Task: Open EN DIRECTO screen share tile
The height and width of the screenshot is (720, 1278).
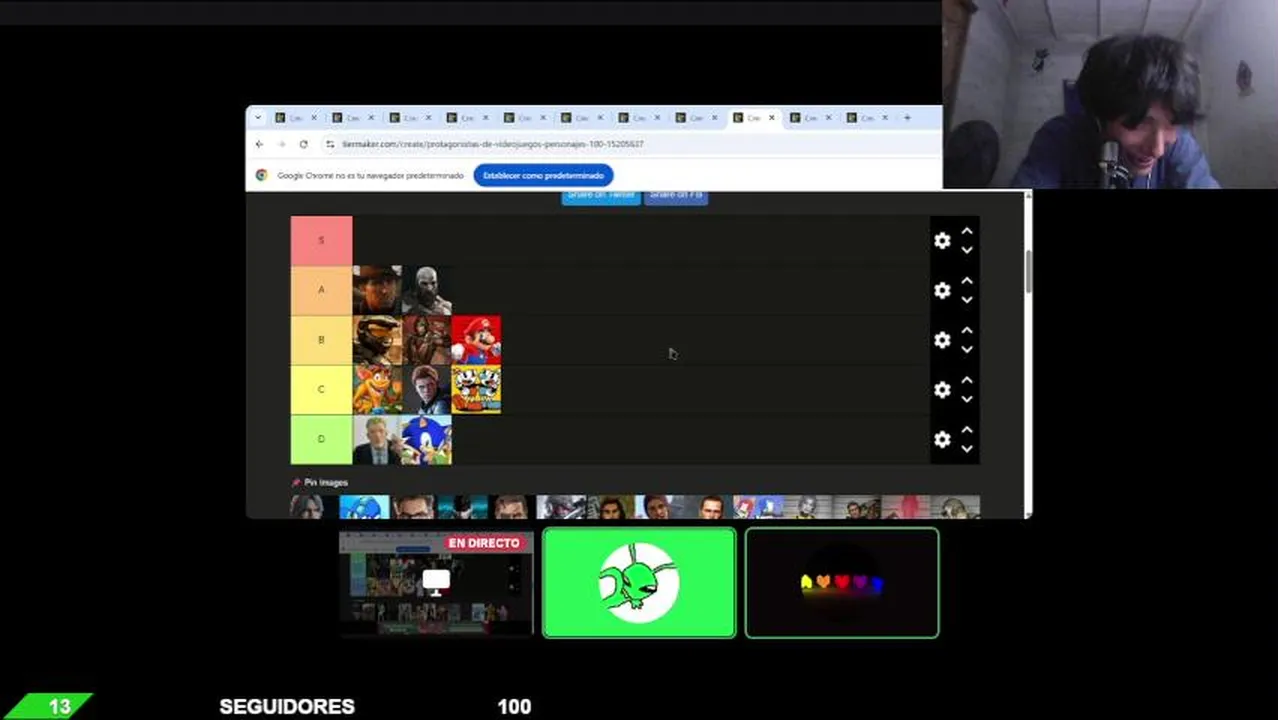Action: pyautogui.click(x=436, y=583)
